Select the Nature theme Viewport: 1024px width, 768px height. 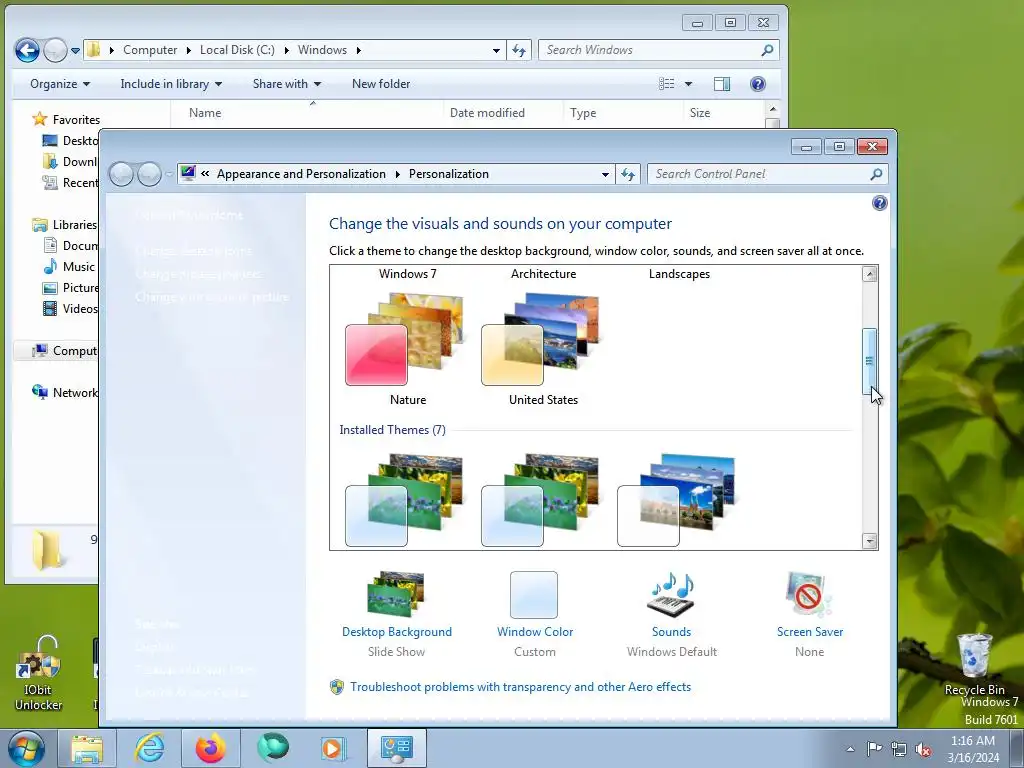coord(408,349)
